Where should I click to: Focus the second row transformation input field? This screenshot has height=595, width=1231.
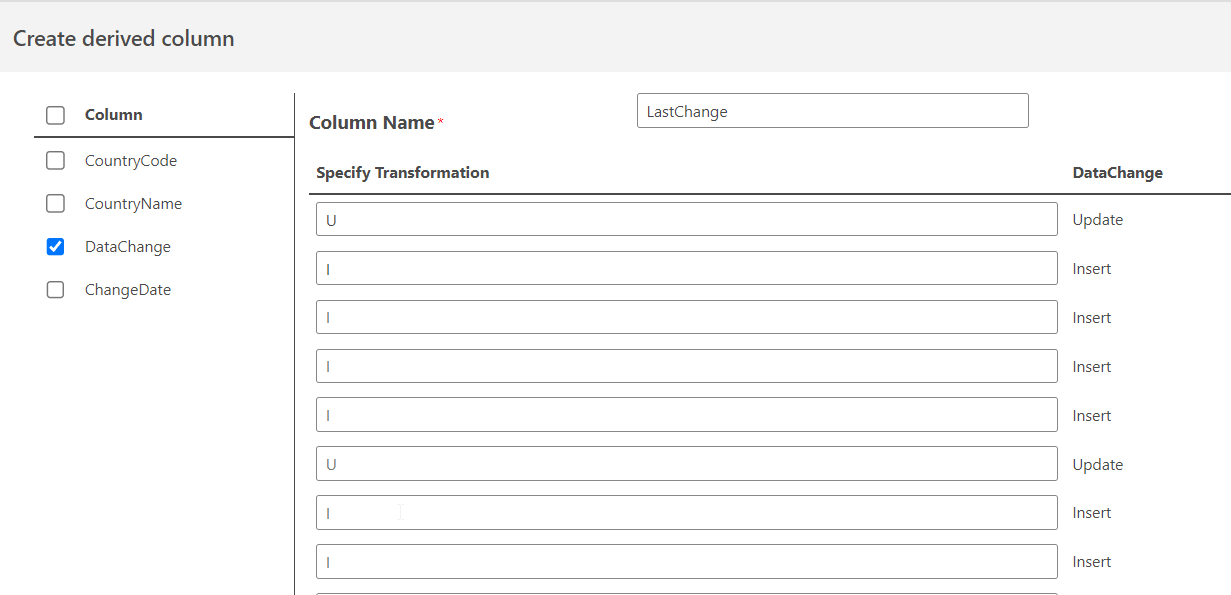(x=686, y=269)
